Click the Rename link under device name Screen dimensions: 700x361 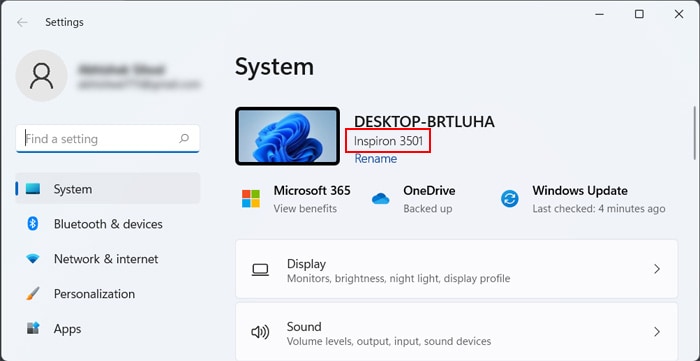pyautogui.click(x=375, y=159)
